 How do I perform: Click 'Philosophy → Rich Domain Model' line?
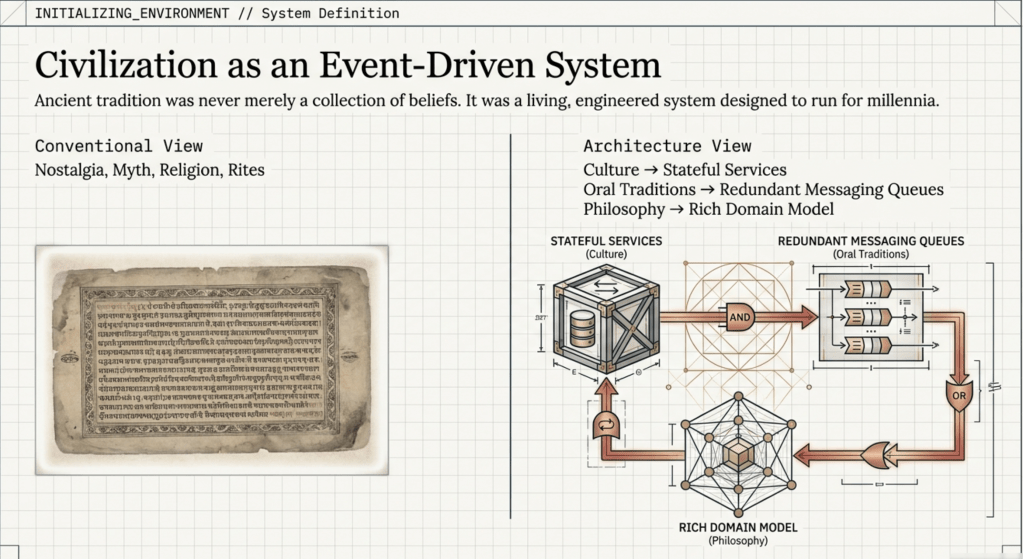(709, 209)
